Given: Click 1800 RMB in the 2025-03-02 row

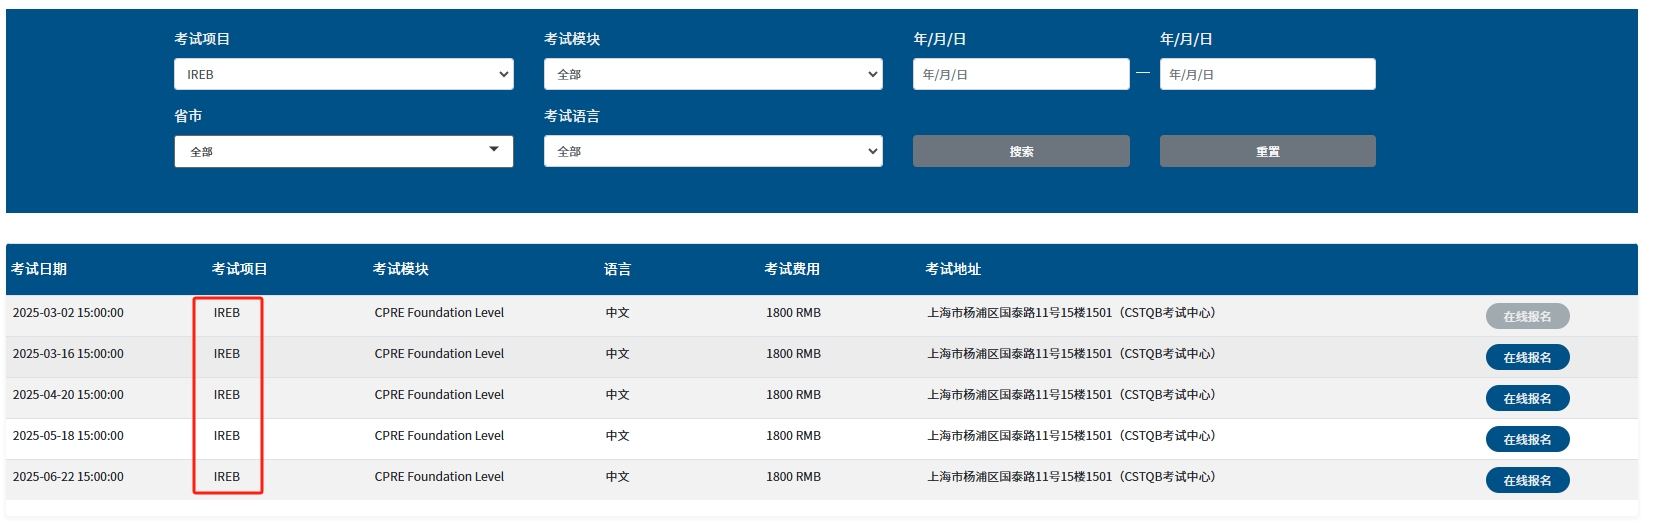Looking at the screenshot, I should 794,313.
